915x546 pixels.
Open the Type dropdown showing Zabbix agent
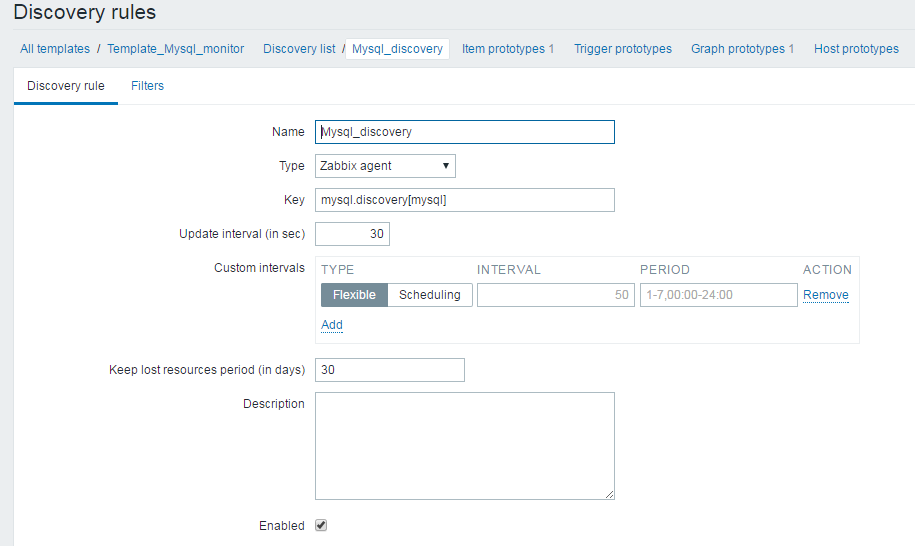pyautogui.click(x=385, y=166)
